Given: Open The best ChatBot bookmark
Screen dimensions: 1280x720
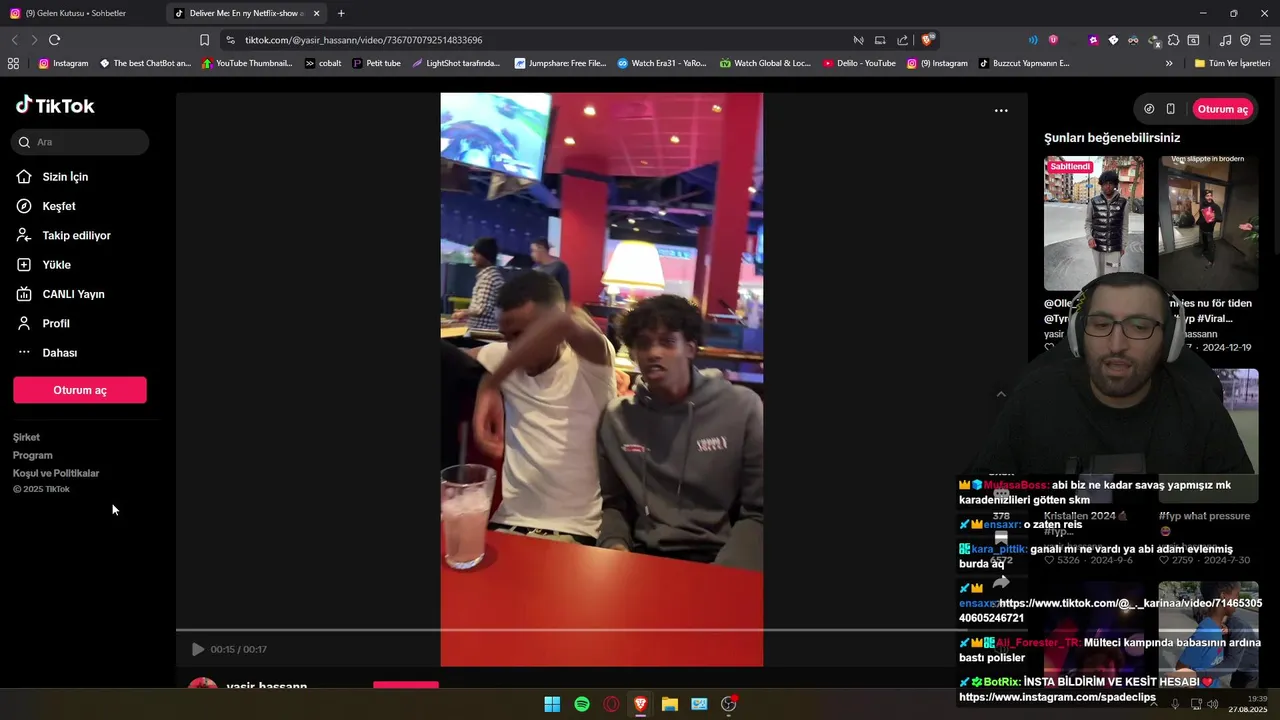Looking at the screenshot, I should pos(145,63).
